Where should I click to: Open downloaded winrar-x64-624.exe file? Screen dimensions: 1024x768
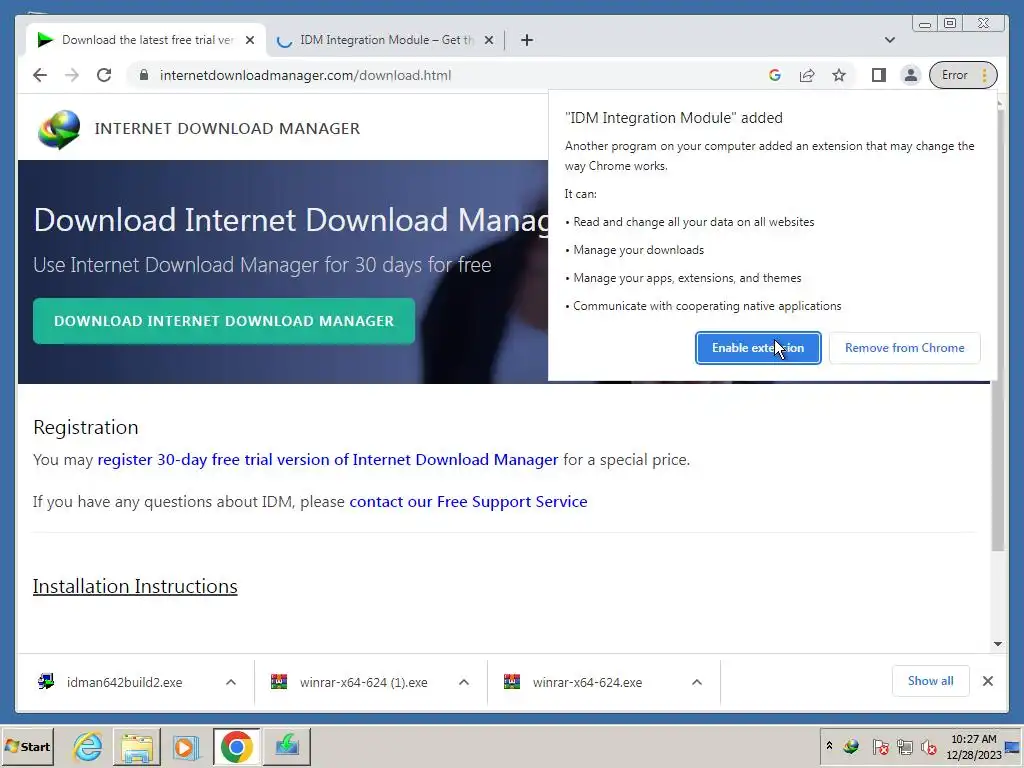pyautogui.click(x=575, y=682)
